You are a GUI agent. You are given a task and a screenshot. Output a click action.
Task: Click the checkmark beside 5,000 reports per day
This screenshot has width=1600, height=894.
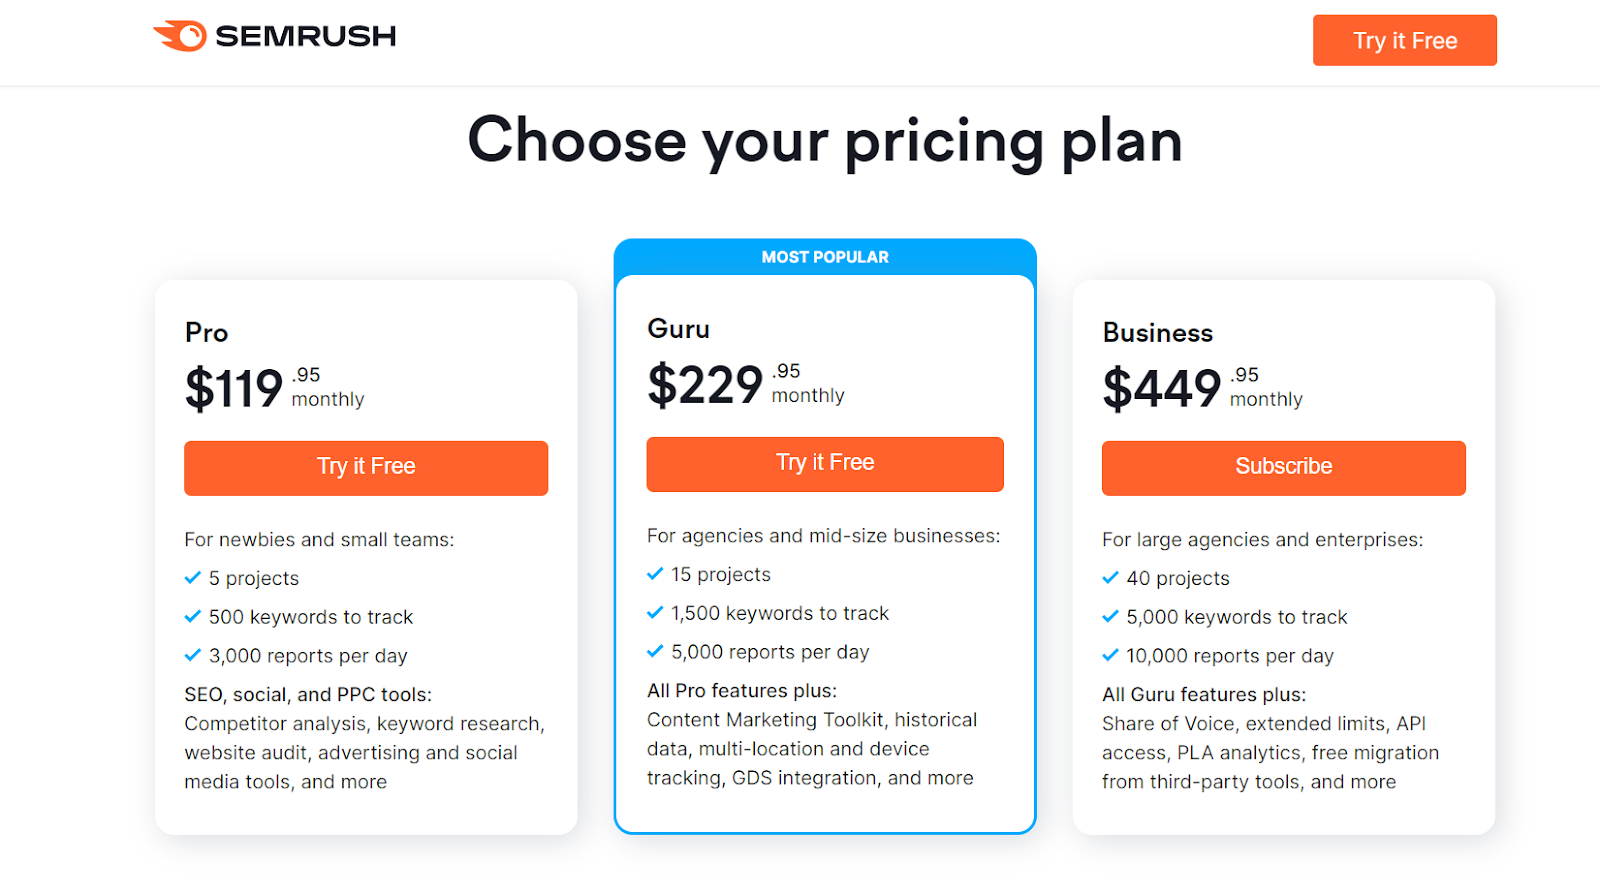click(655, 652)
